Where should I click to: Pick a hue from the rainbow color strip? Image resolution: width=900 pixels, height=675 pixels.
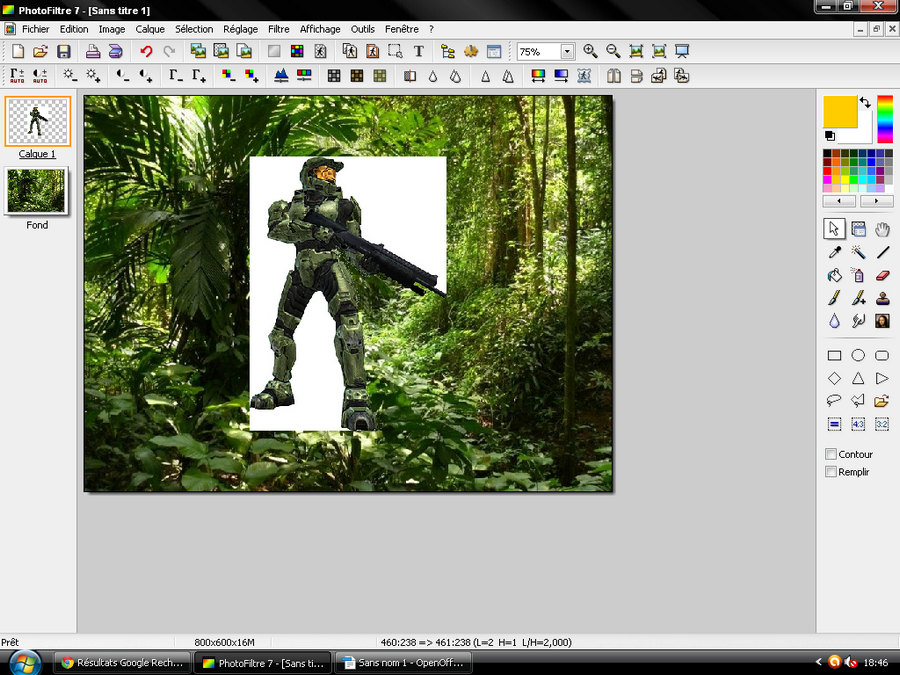pyautogui.click(x=885, y=119)
